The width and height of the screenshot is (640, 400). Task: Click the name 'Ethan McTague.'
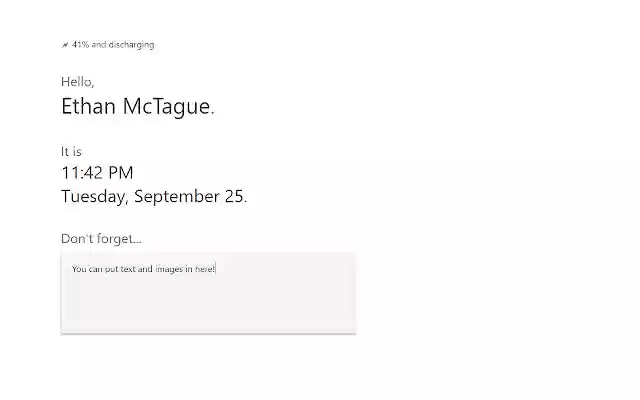pos(138,107)
